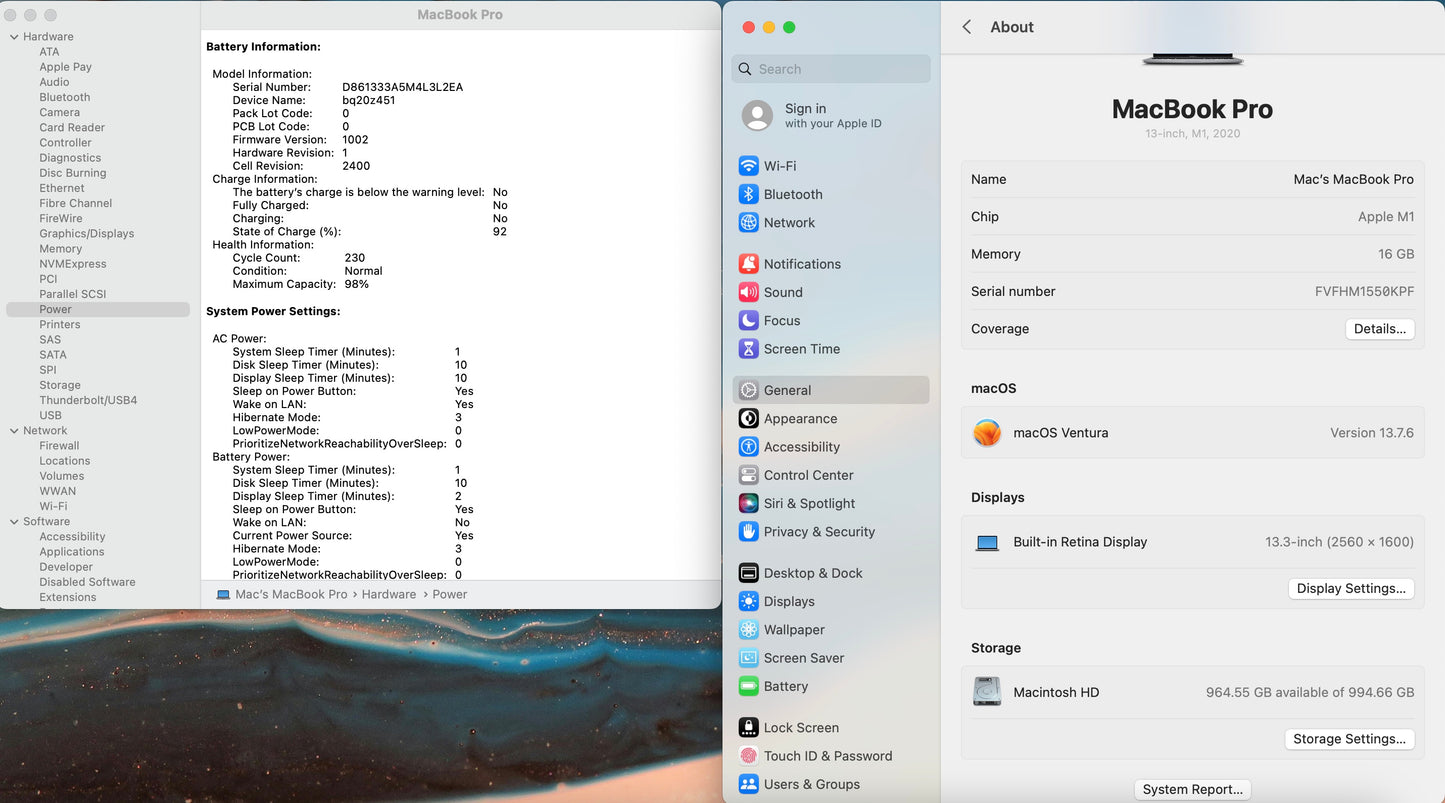The image size is (1445, 803).
Task: Click the Siri & Spotlight icon
Action: point(748,504)
